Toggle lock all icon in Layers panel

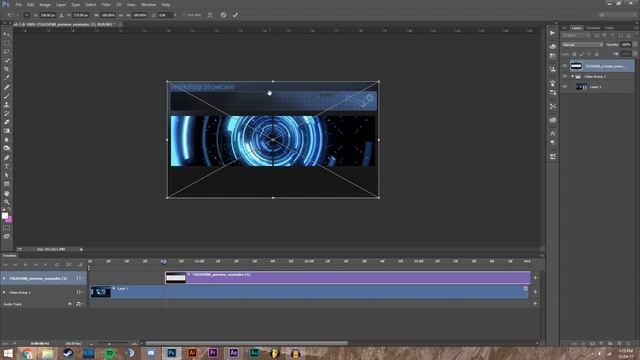coord(596,54)
